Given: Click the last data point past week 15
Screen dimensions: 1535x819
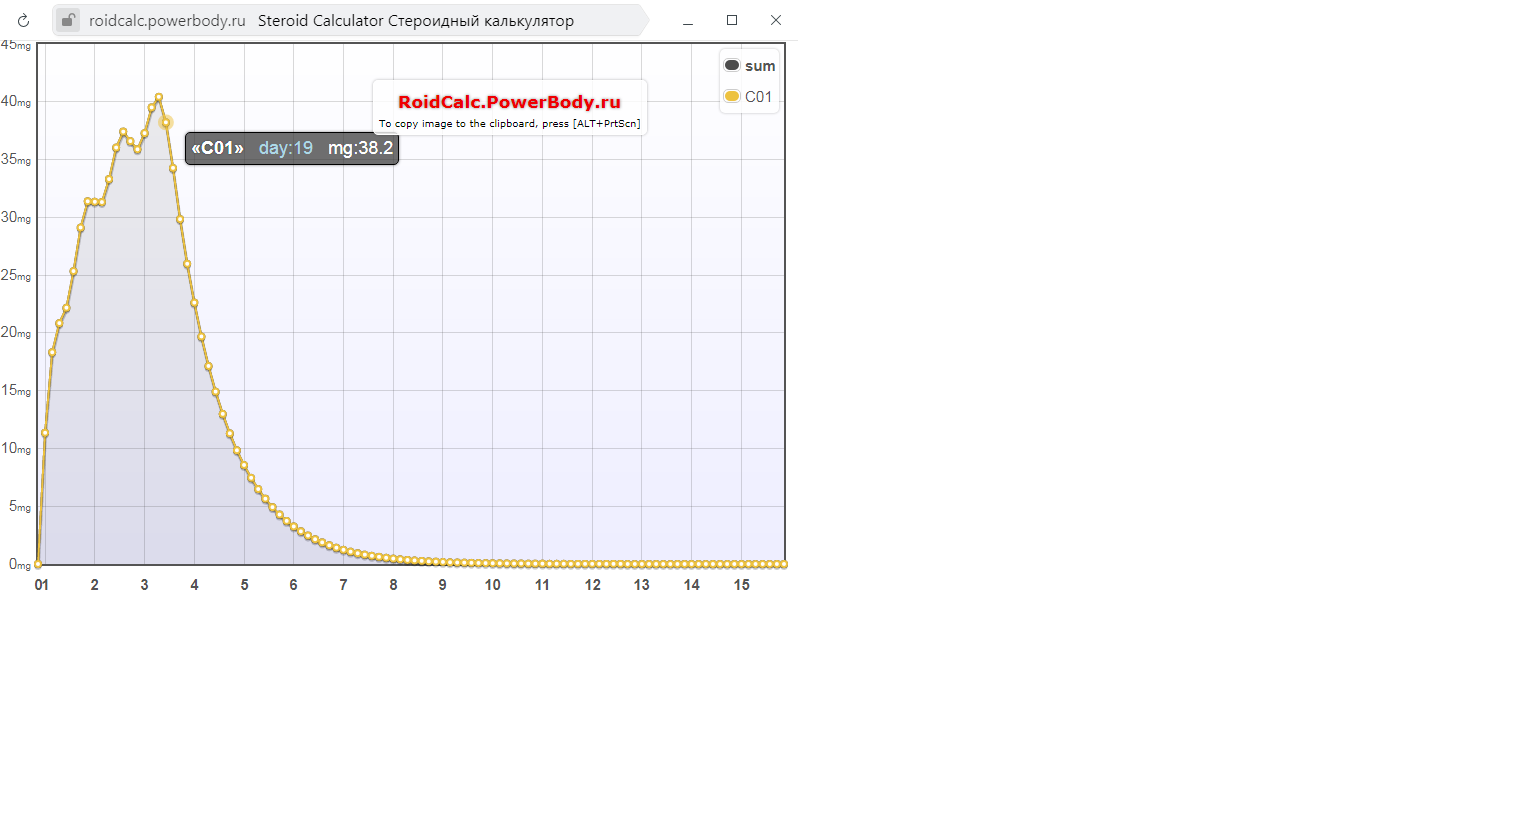Looking at the screenshot, I should click(x=784, y=564).
